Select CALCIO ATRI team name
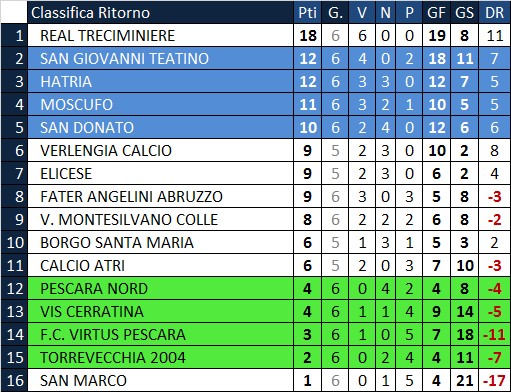511x392 pixels. (82, 266)
